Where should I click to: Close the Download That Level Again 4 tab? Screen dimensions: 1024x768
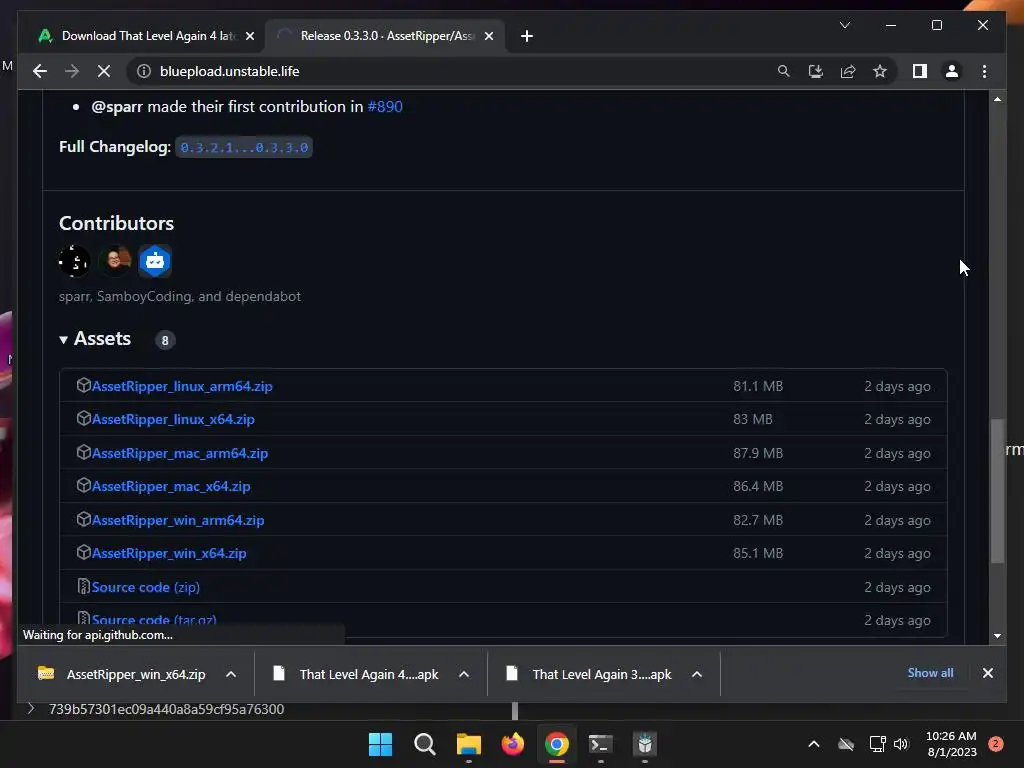[249, 36]
